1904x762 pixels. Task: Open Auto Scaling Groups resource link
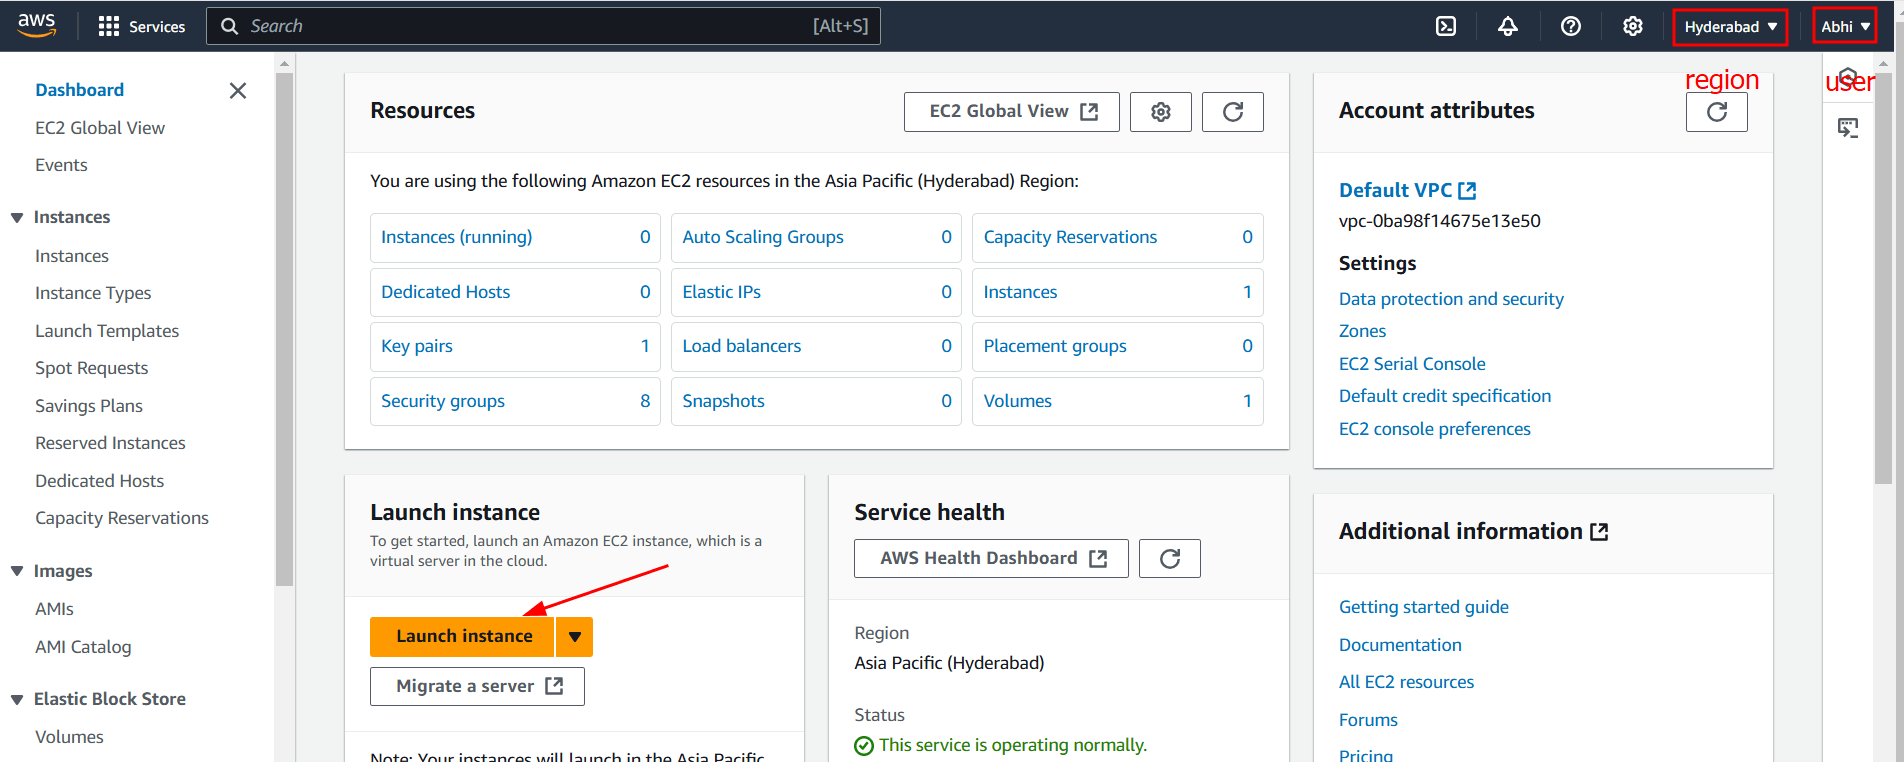coord(763,237)
